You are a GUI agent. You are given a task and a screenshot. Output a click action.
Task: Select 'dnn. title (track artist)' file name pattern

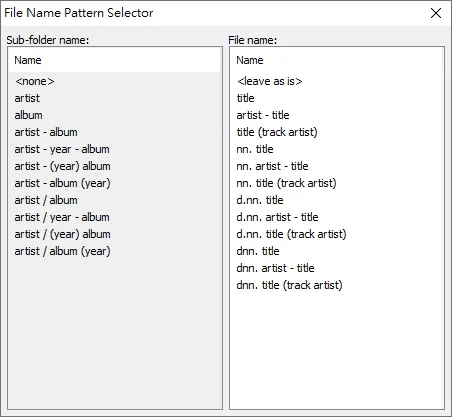point(289,285)
